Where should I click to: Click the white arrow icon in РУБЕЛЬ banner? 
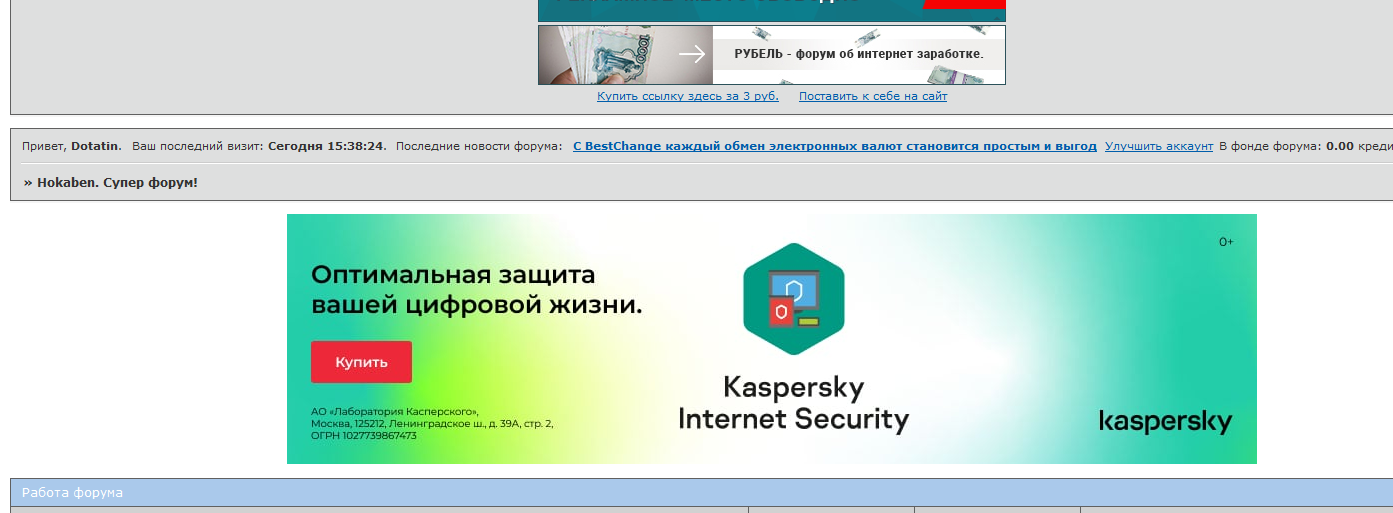(x=692, y=54)
